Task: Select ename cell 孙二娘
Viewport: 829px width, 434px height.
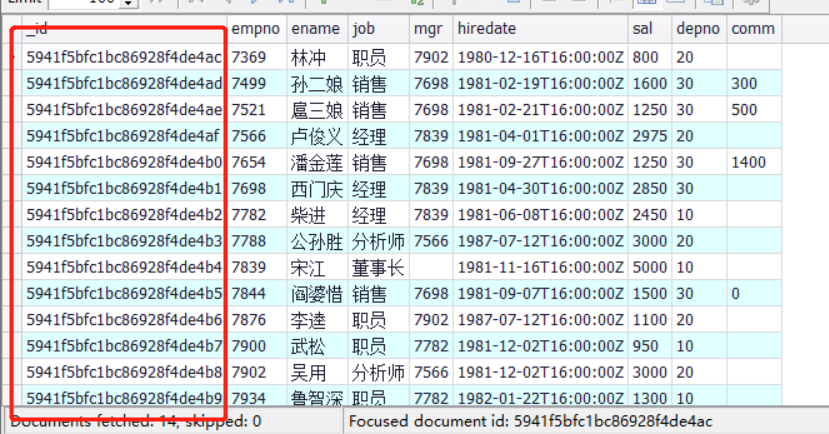Action: (x=317, y=84)
